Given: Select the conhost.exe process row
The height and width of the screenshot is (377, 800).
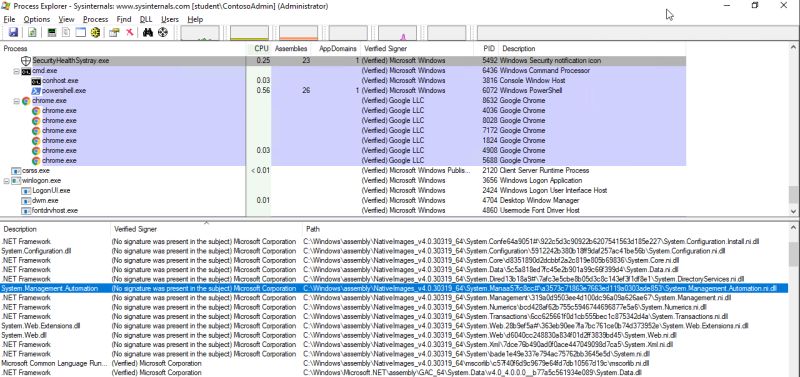Looking at the screenshot, I should point(343,81).
